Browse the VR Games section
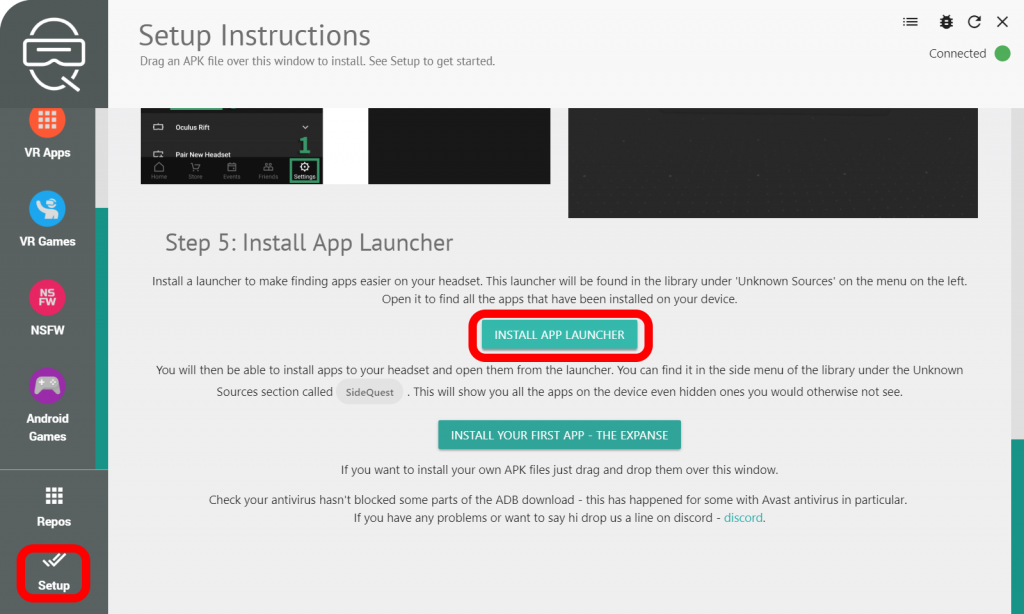 (x=47, y=220)
